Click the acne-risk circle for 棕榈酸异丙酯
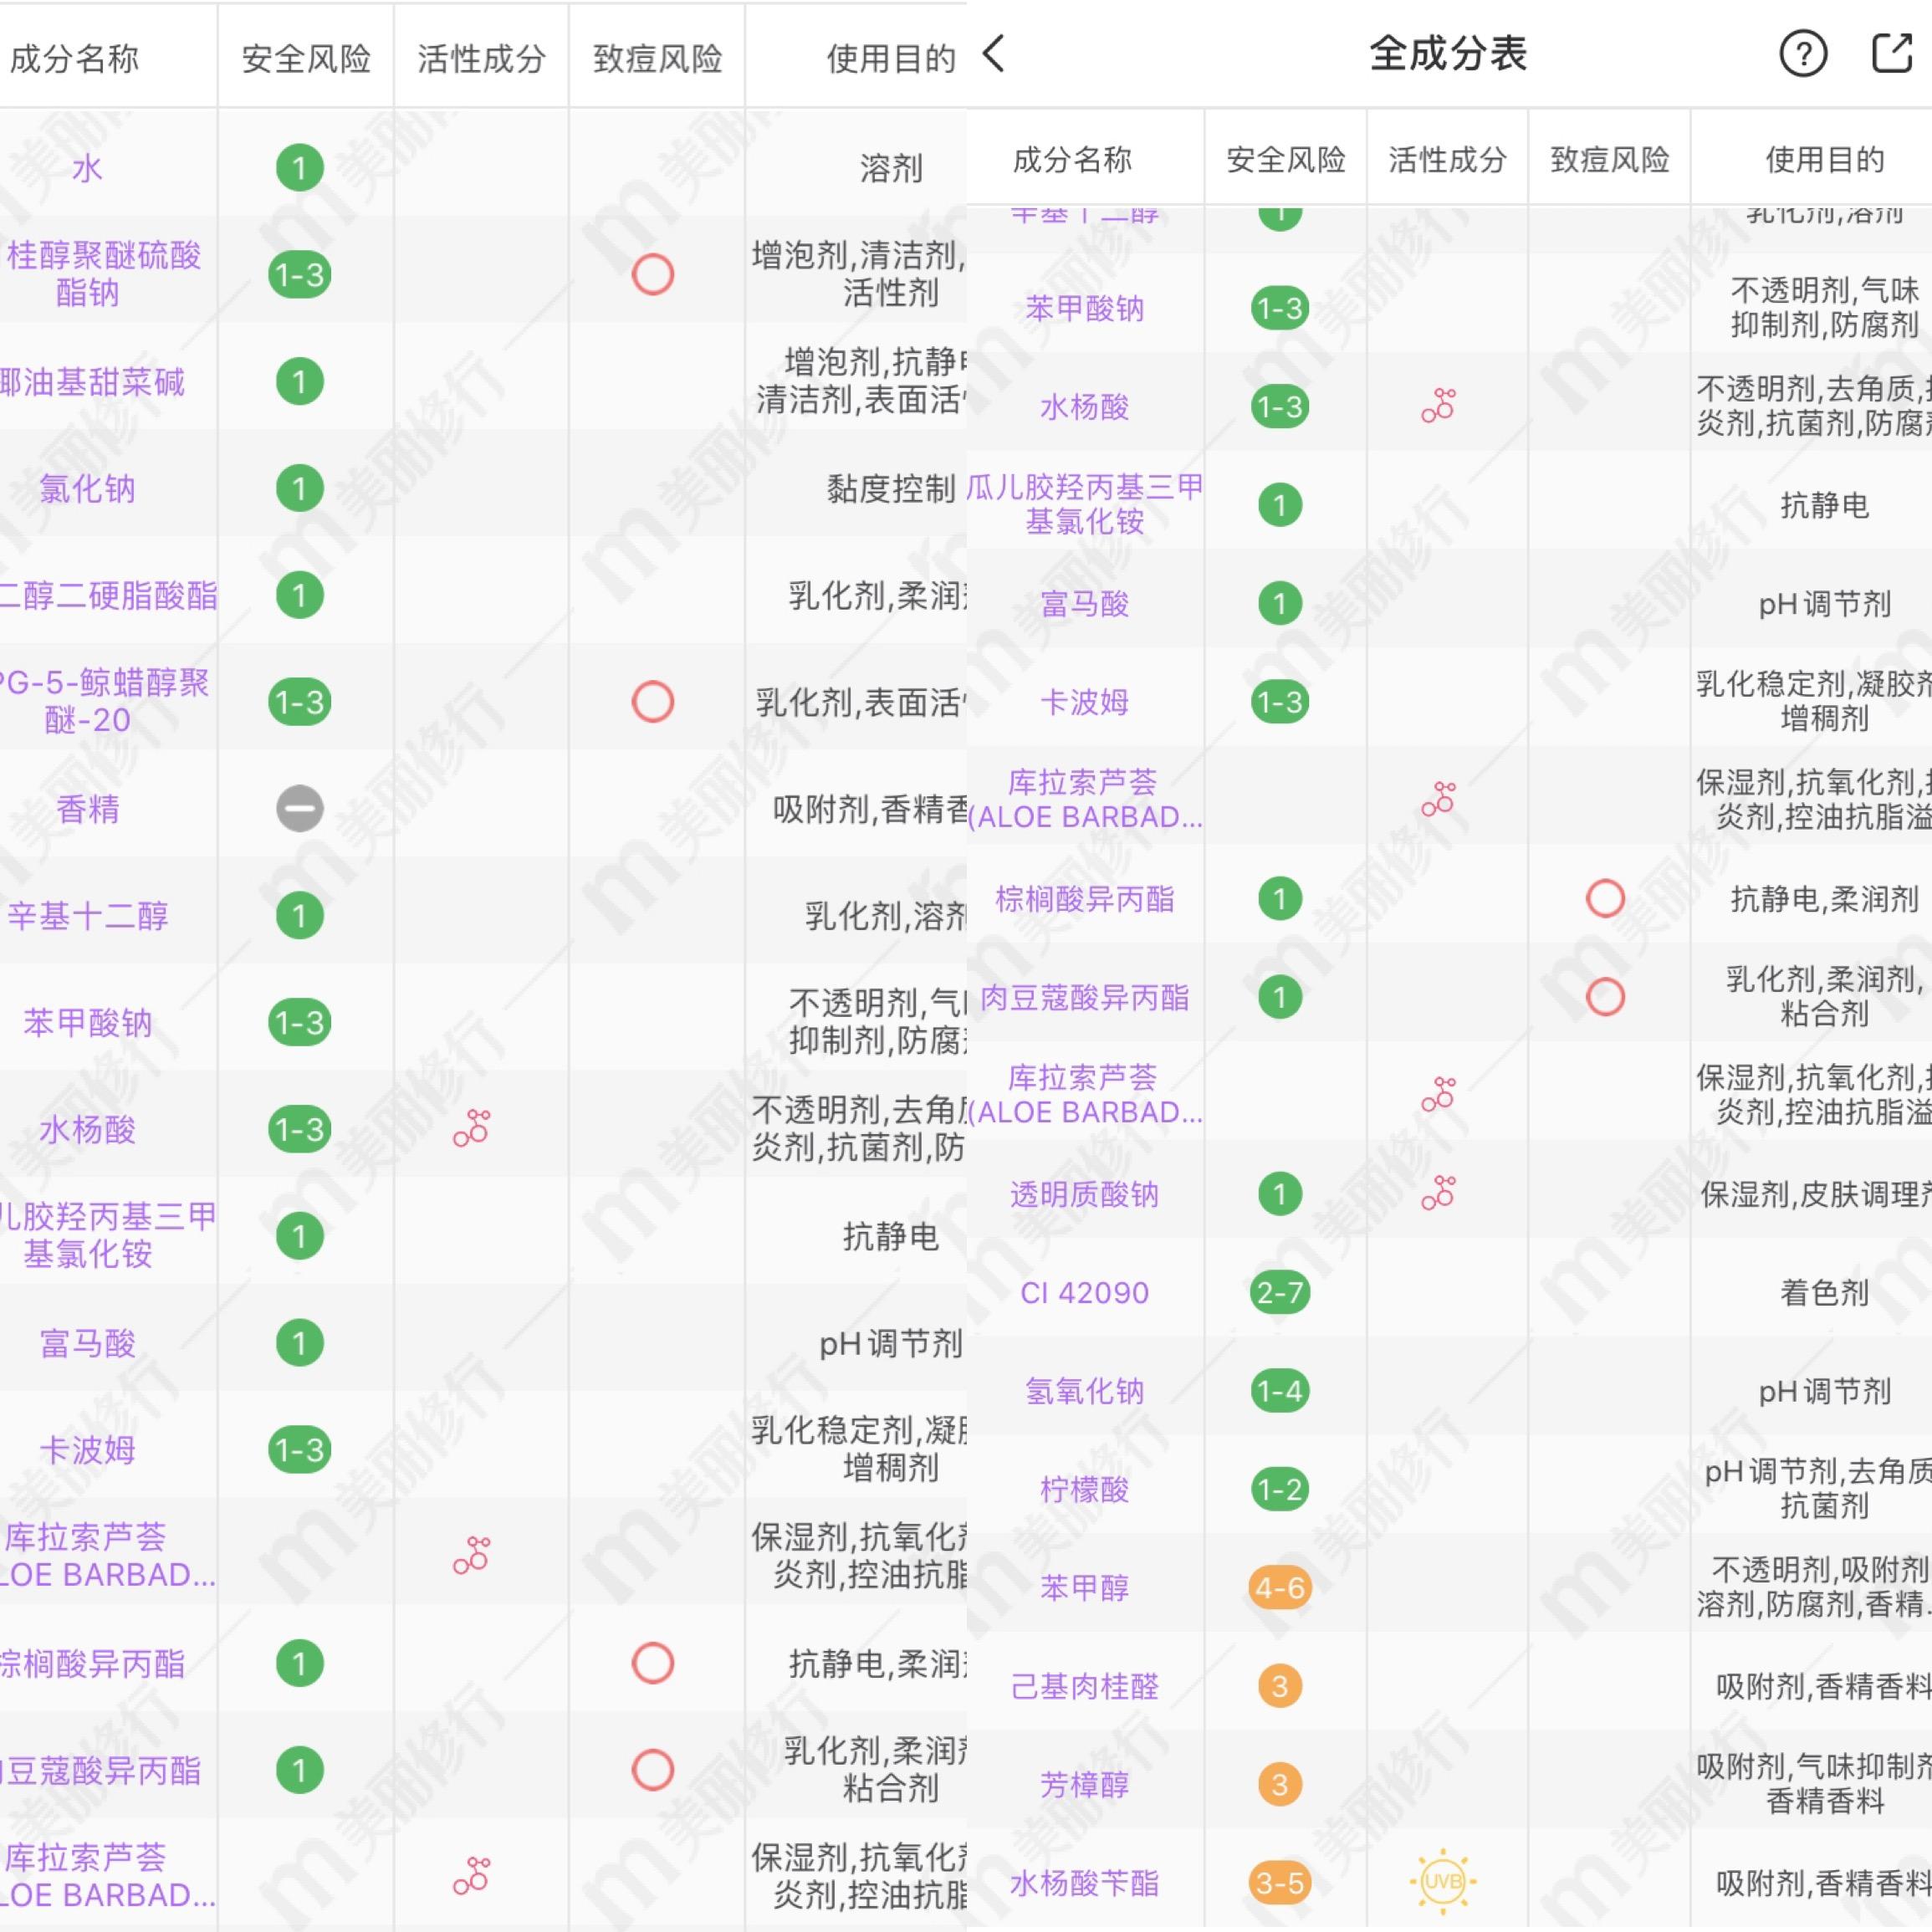The image size is (1932, 1932). (x=1607, y=899)
